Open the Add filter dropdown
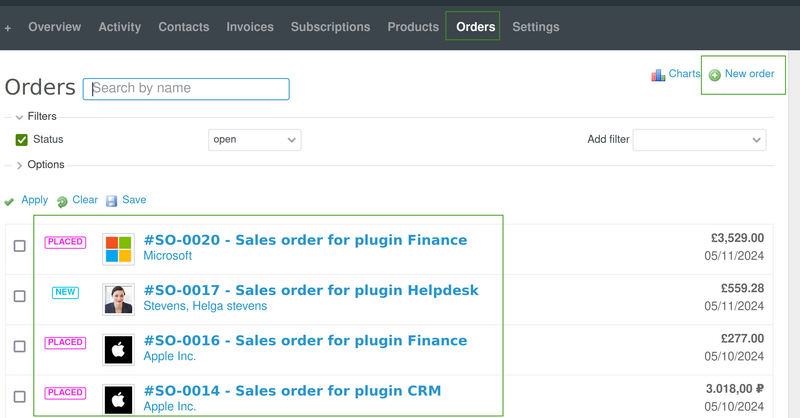800x418 pixels. [699, 140]
